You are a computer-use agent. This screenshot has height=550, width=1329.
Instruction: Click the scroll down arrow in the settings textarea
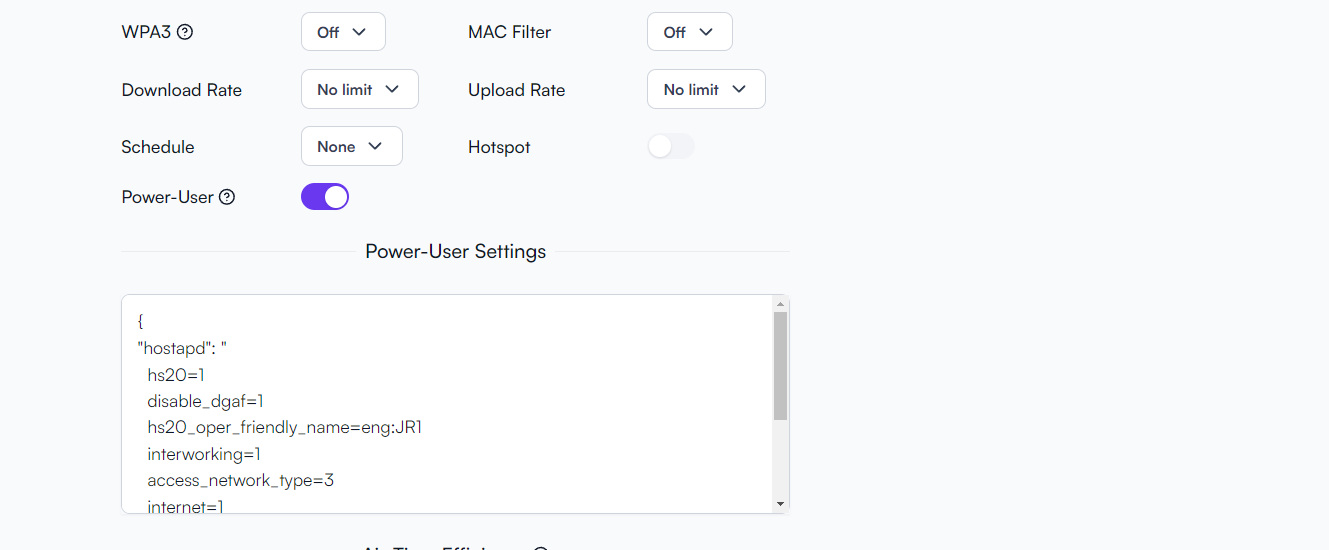[781, 504]
